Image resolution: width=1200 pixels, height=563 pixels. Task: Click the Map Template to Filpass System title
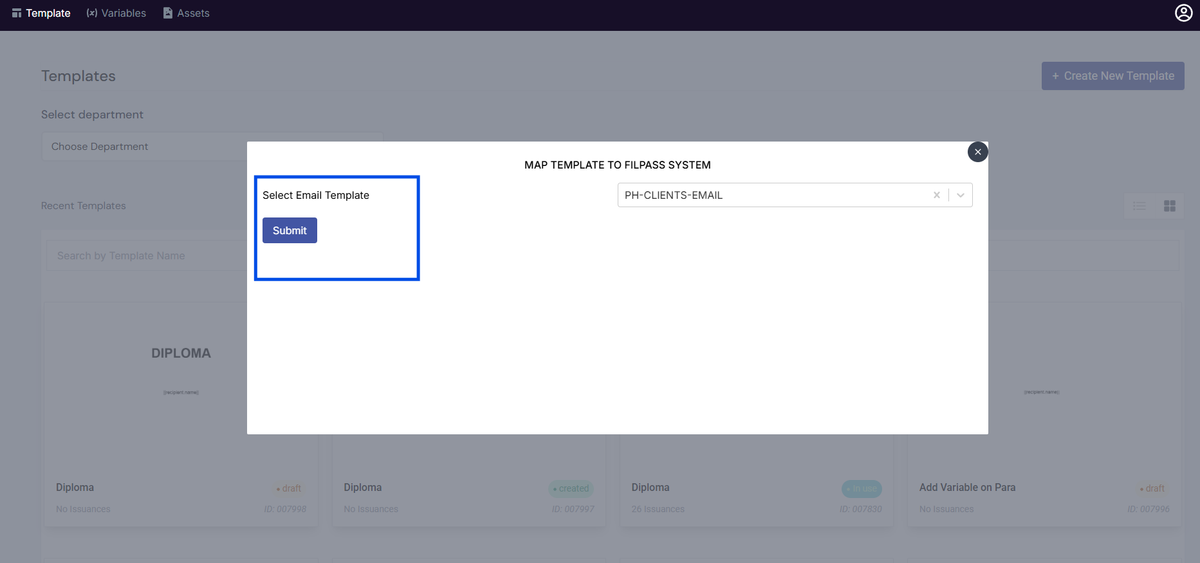click(x=617, y=164)
